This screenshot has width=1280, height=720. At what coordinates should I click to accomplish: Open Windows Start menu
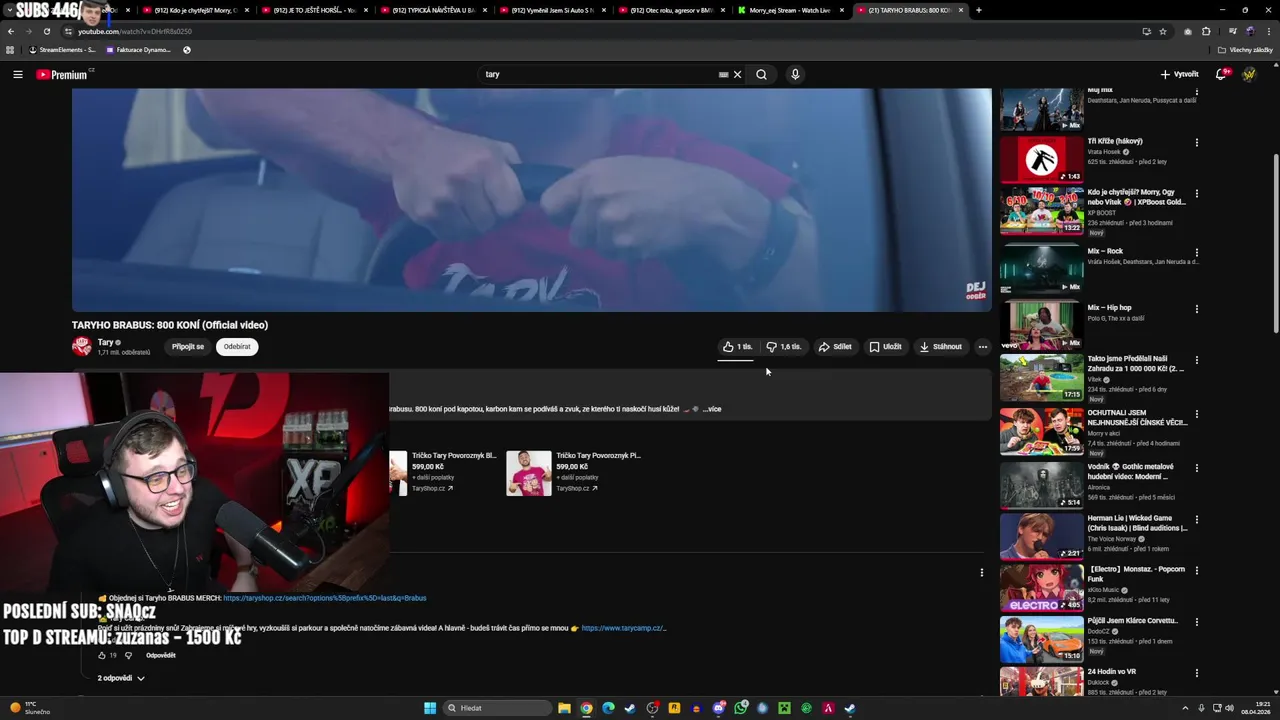point(430,708)
